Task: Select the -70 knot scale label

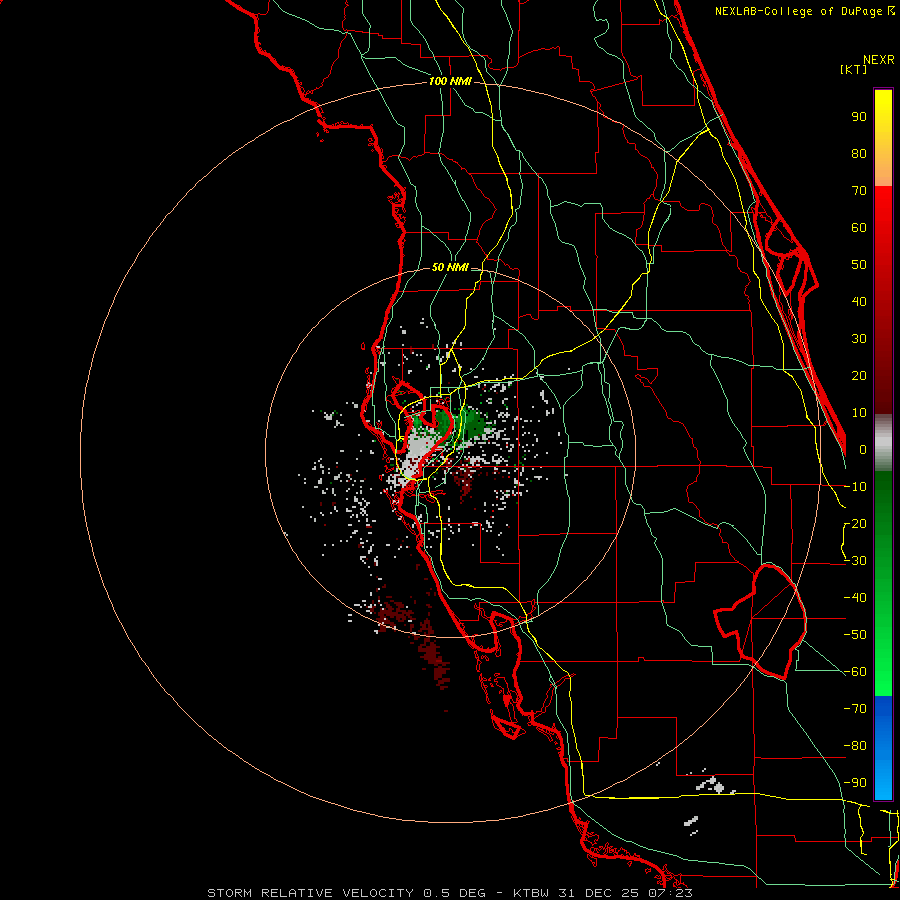Action: (855, 709)
